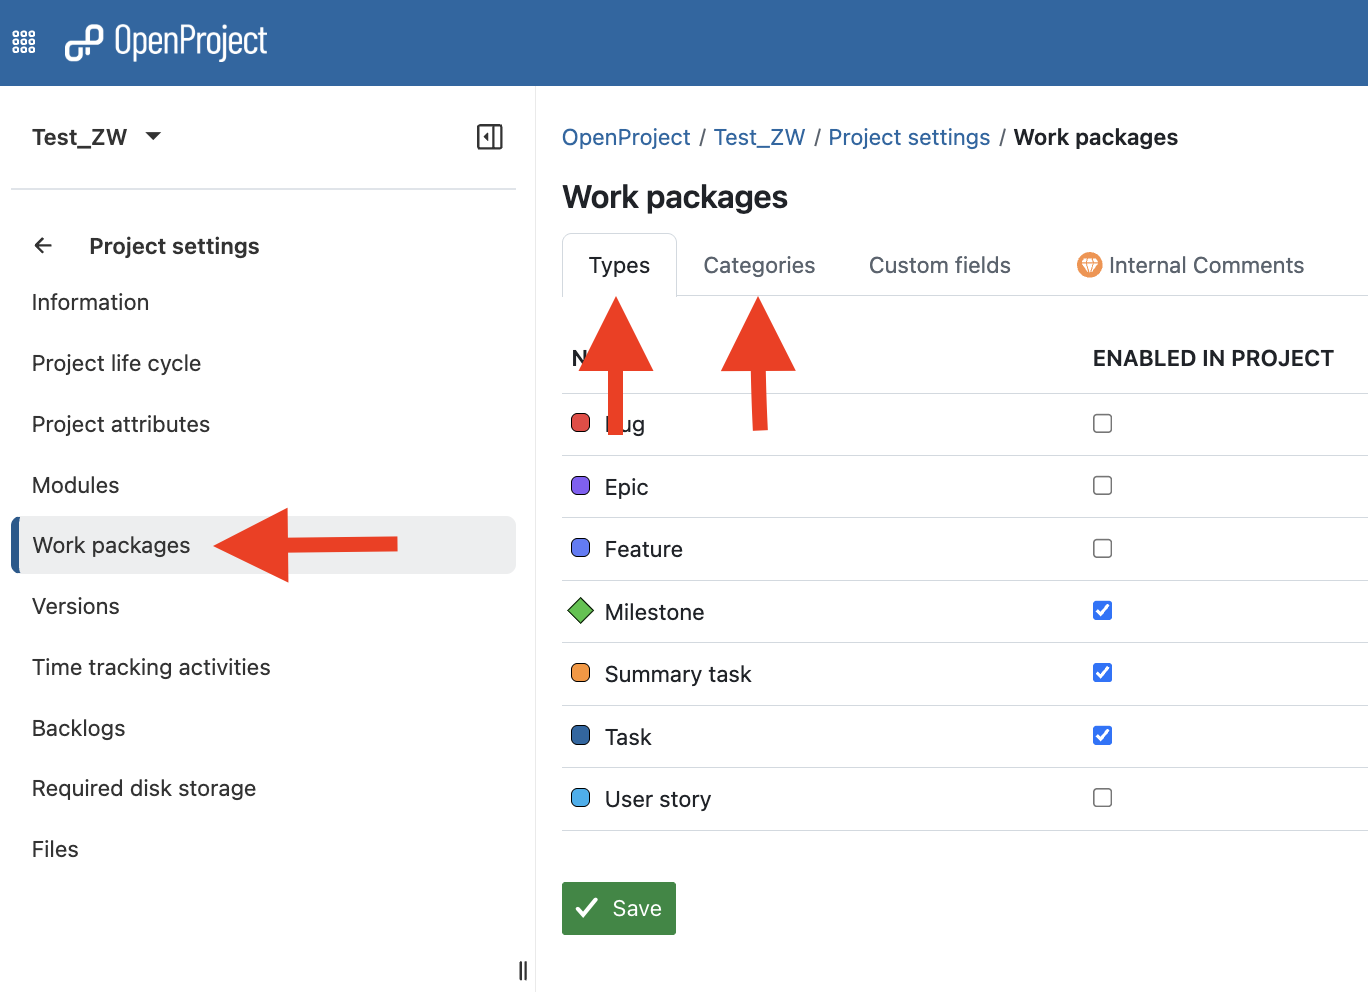Click the sidebar resize handle
1368x992 pixels.
pyautogui.click(x=522, y=970)
